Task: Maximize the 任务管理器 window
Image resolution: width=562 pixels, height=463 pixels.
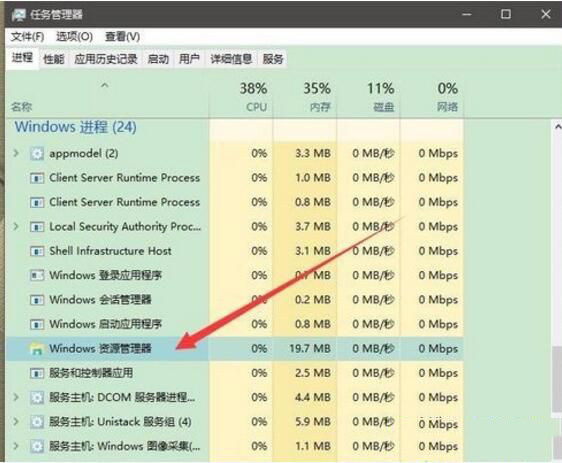Action: click(506, 14)
